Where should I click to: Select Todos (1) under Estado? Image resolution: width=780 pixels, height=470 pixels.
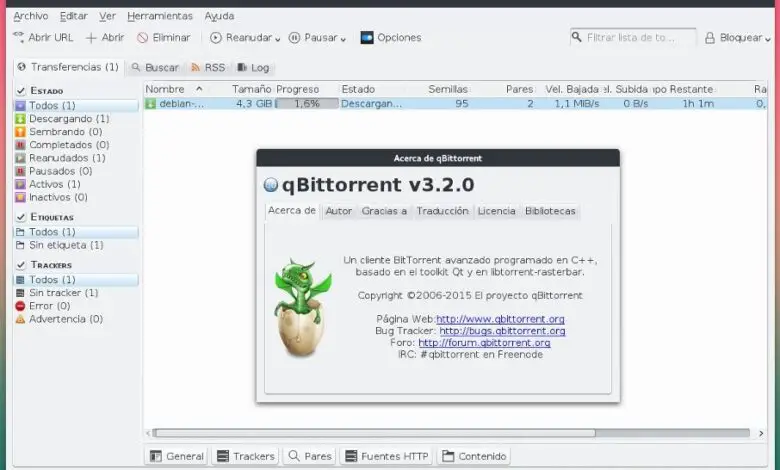[76, 105]
